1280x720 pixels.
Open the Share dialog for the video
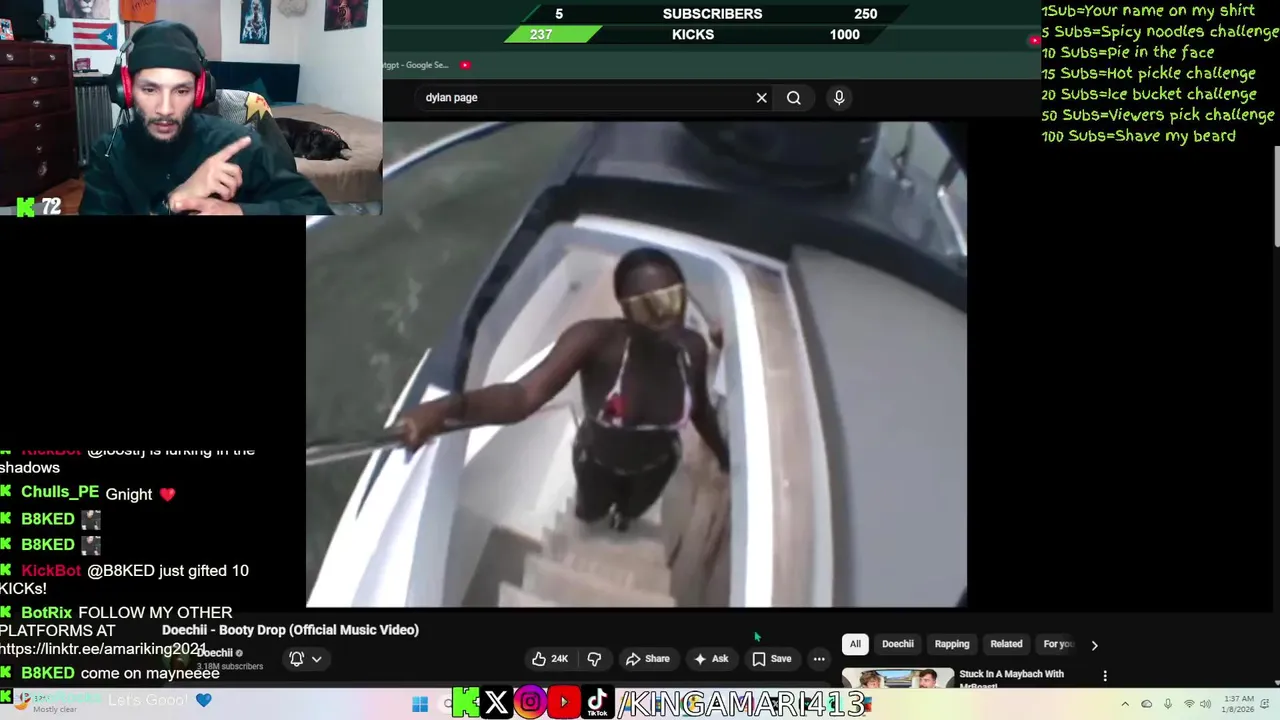[648, 659]
